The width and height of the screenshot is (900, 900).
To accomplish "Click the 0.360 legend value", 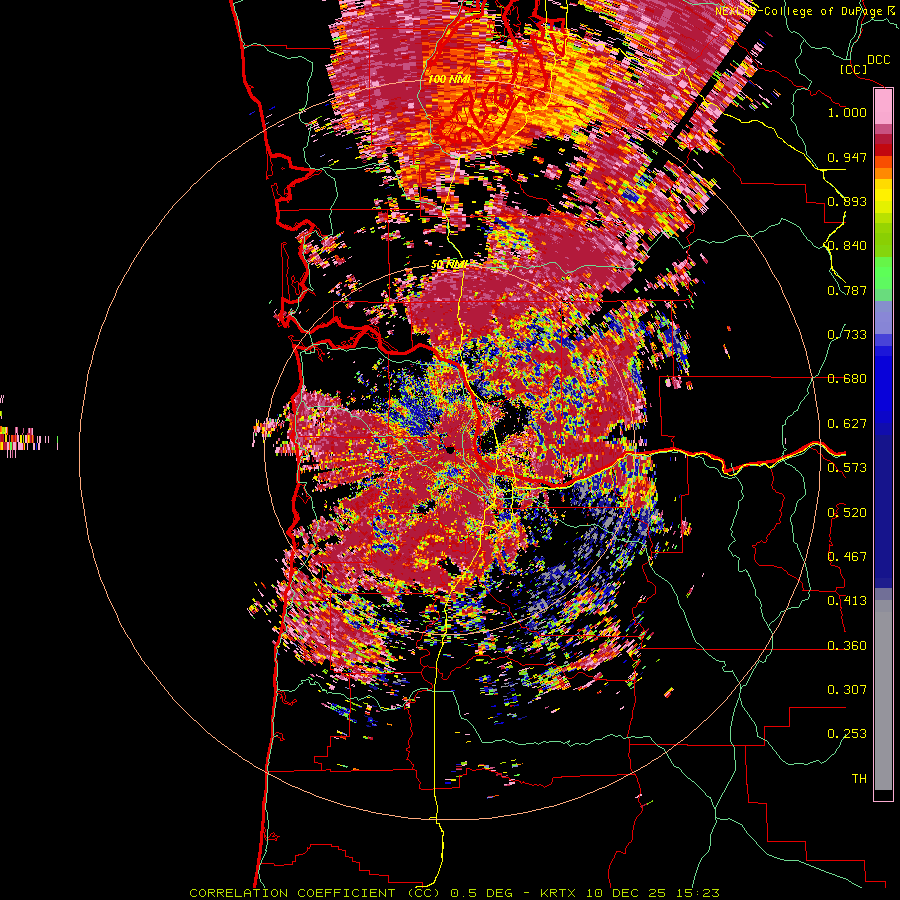I will pos(847,646).
